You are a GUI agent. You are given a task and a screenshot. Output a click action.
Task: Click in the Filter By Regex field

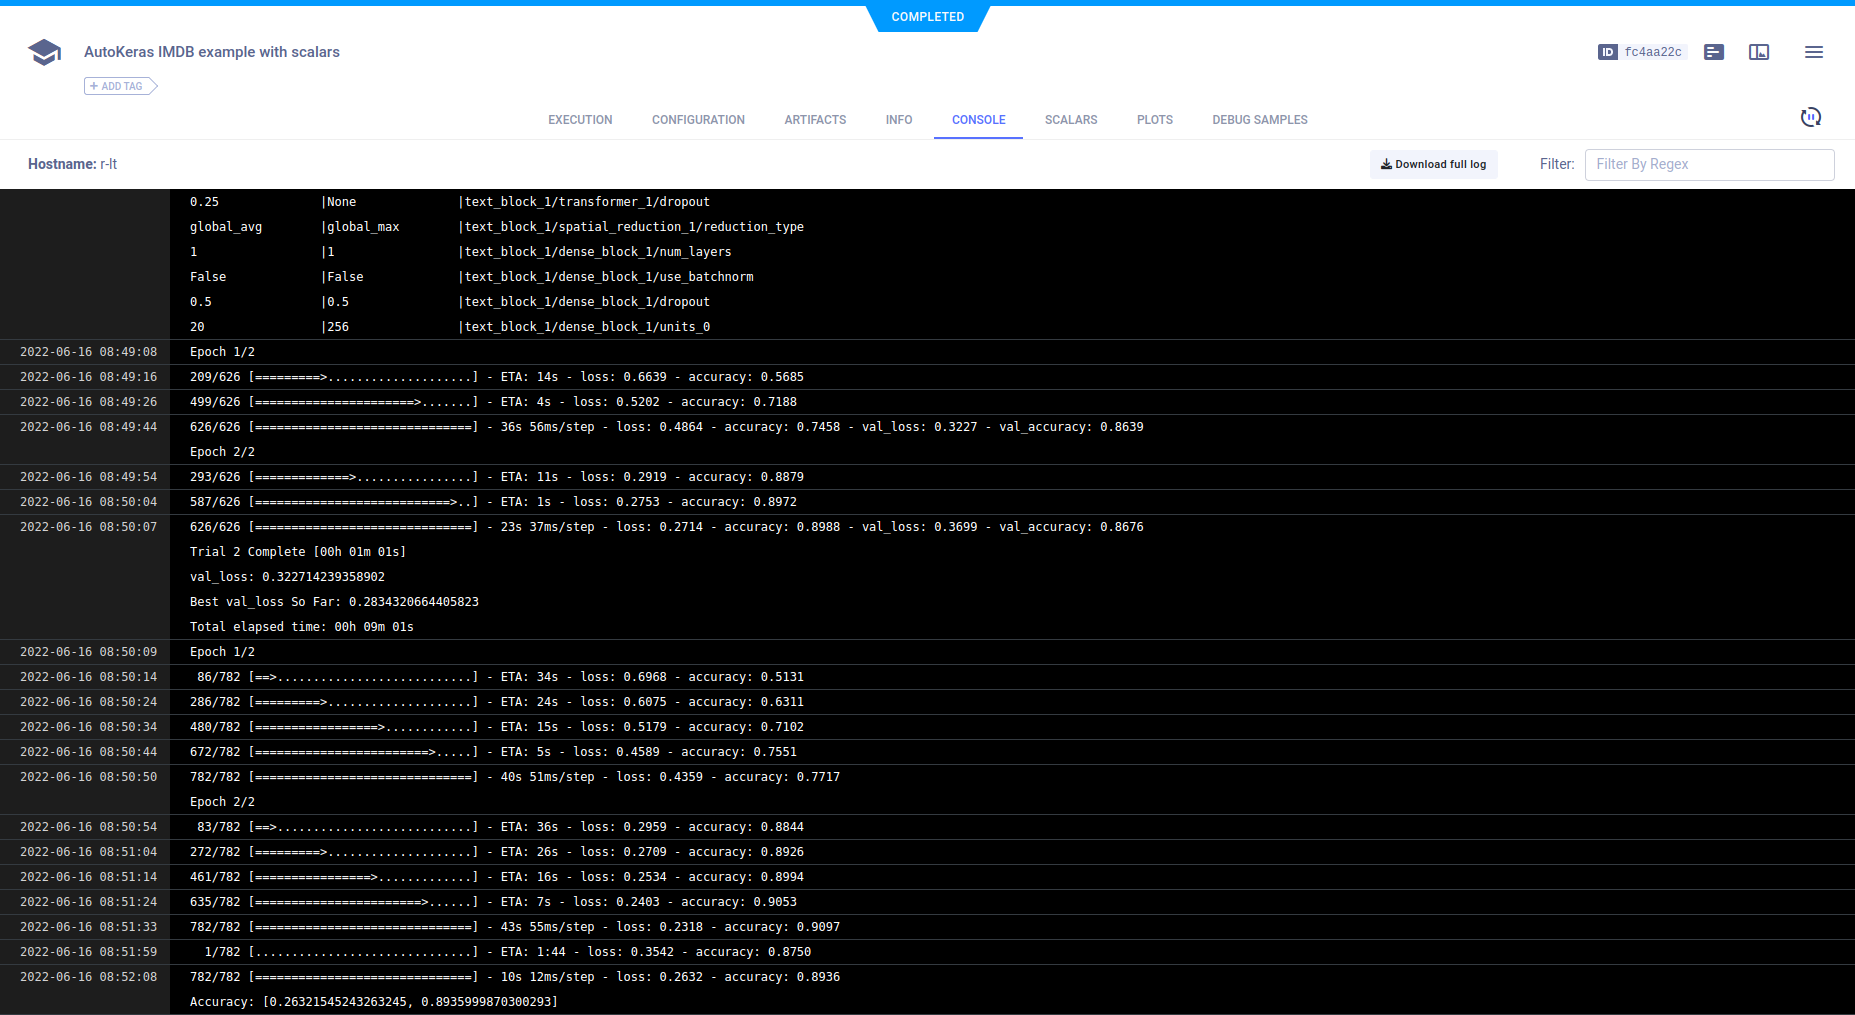pos(1708,164)
